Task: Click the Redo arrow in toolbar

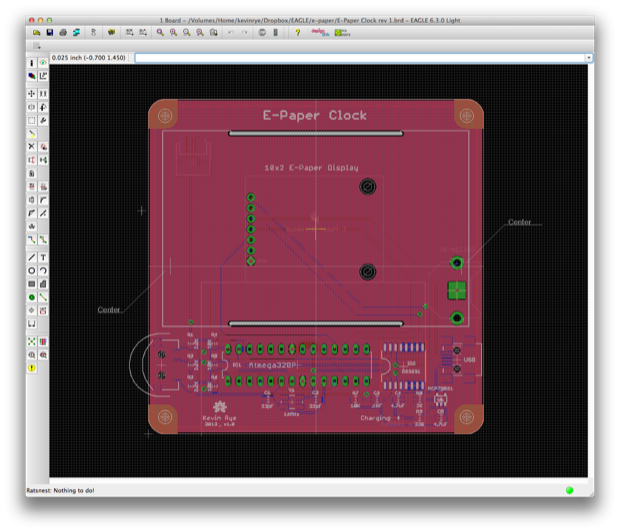Action: tap(244, 32)
